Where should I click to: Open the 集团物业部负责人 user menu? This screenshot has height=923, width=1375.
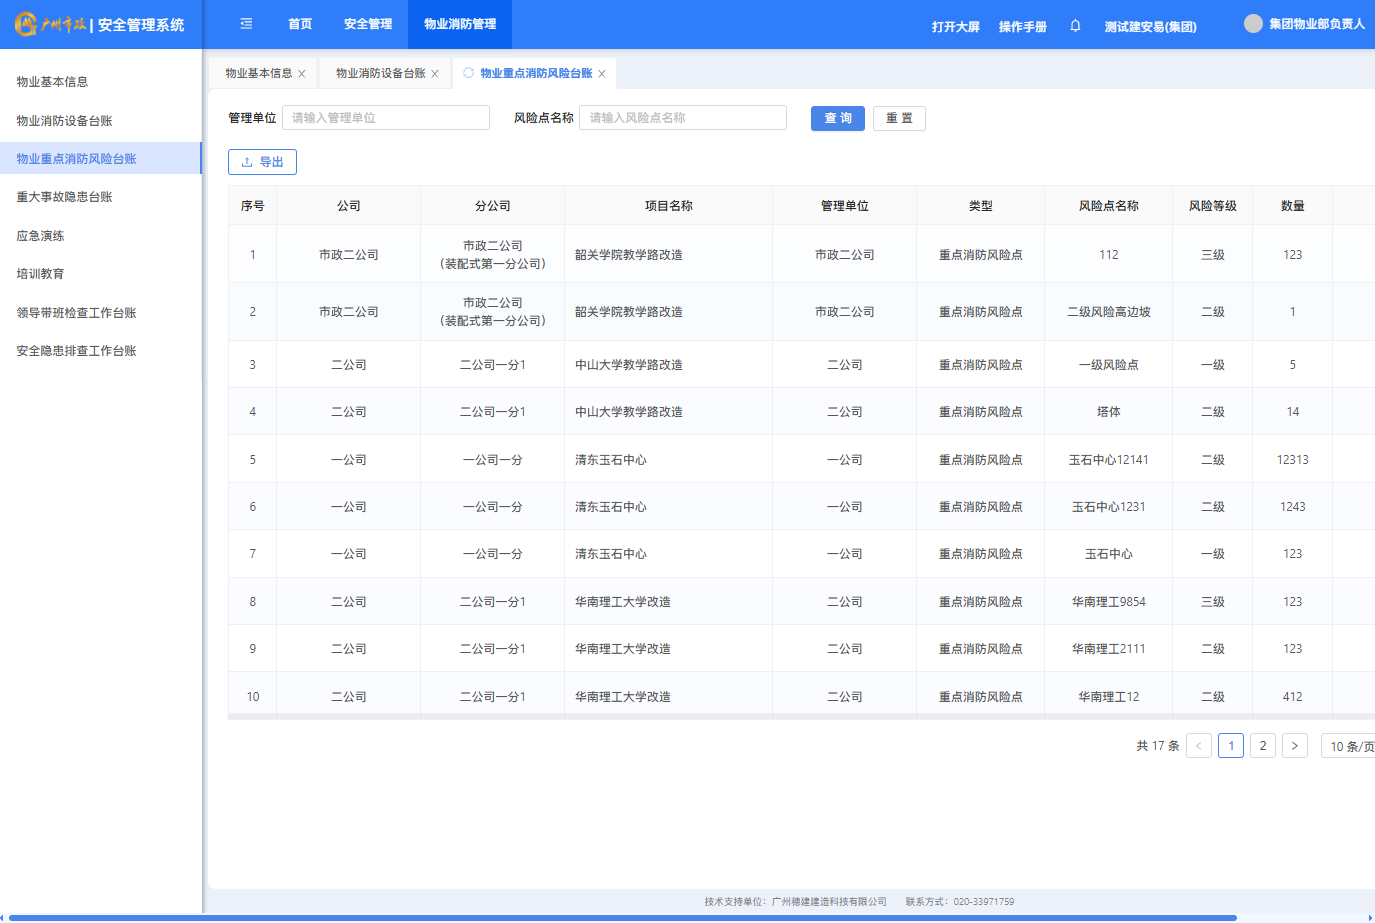coord(1316,24)
